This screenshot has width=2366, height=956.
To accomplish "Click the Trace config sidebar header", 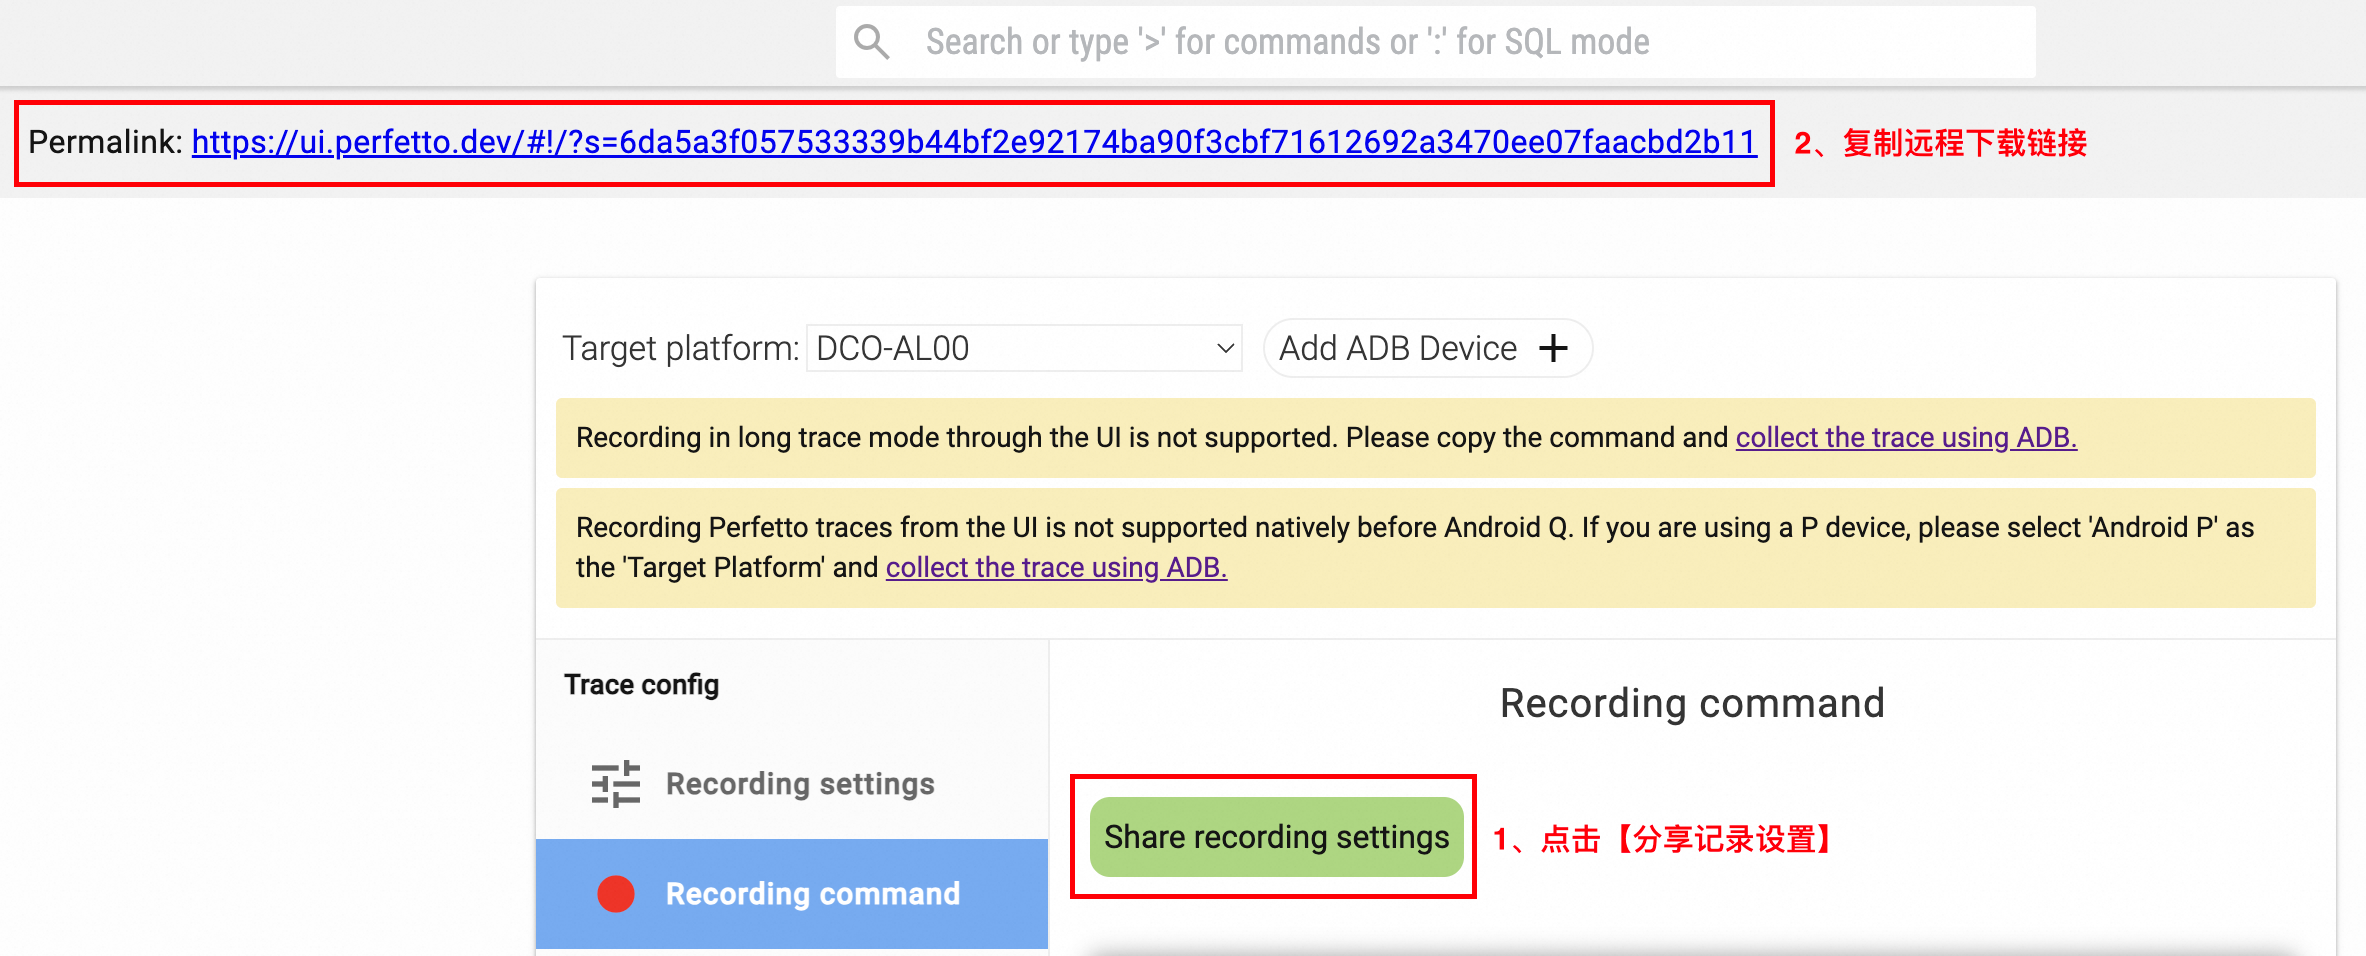I will point(641,685).
